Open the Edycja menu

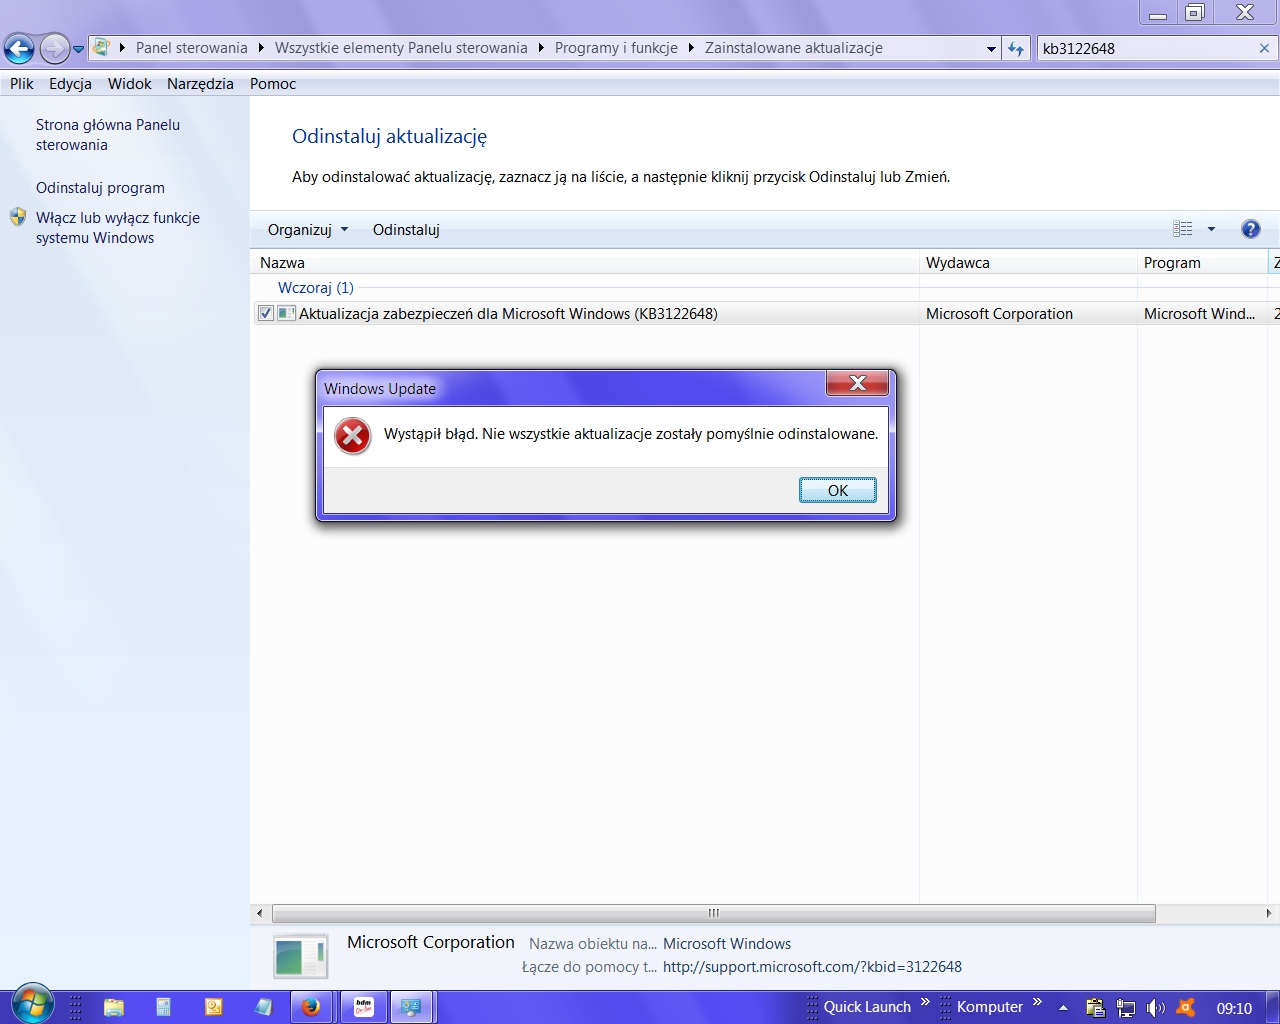coord(70,84)
